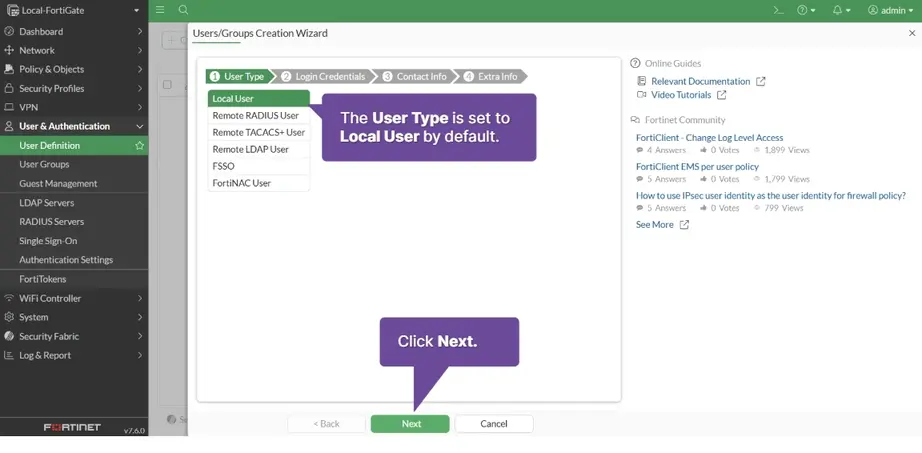Image resolution: width=922 pixels, height=453 pixels.
Task: Select Remote TACACS+ User type
Action: click(x=259, y=132)
